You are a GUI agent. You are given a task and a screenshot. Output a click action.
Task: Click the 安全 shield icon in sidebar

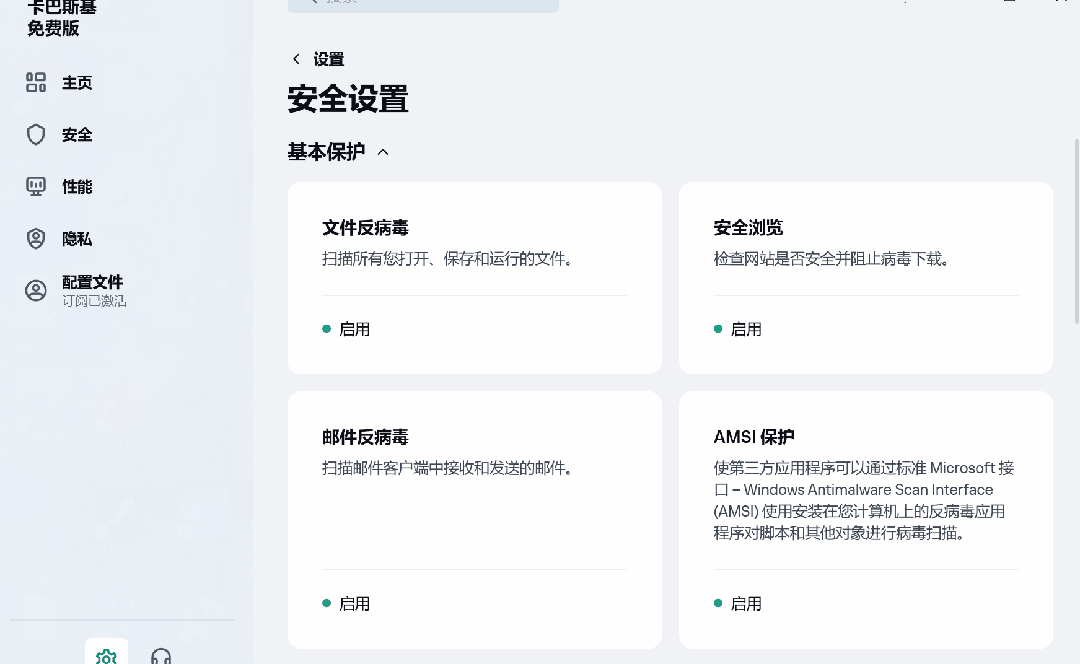tap(36, 135)
